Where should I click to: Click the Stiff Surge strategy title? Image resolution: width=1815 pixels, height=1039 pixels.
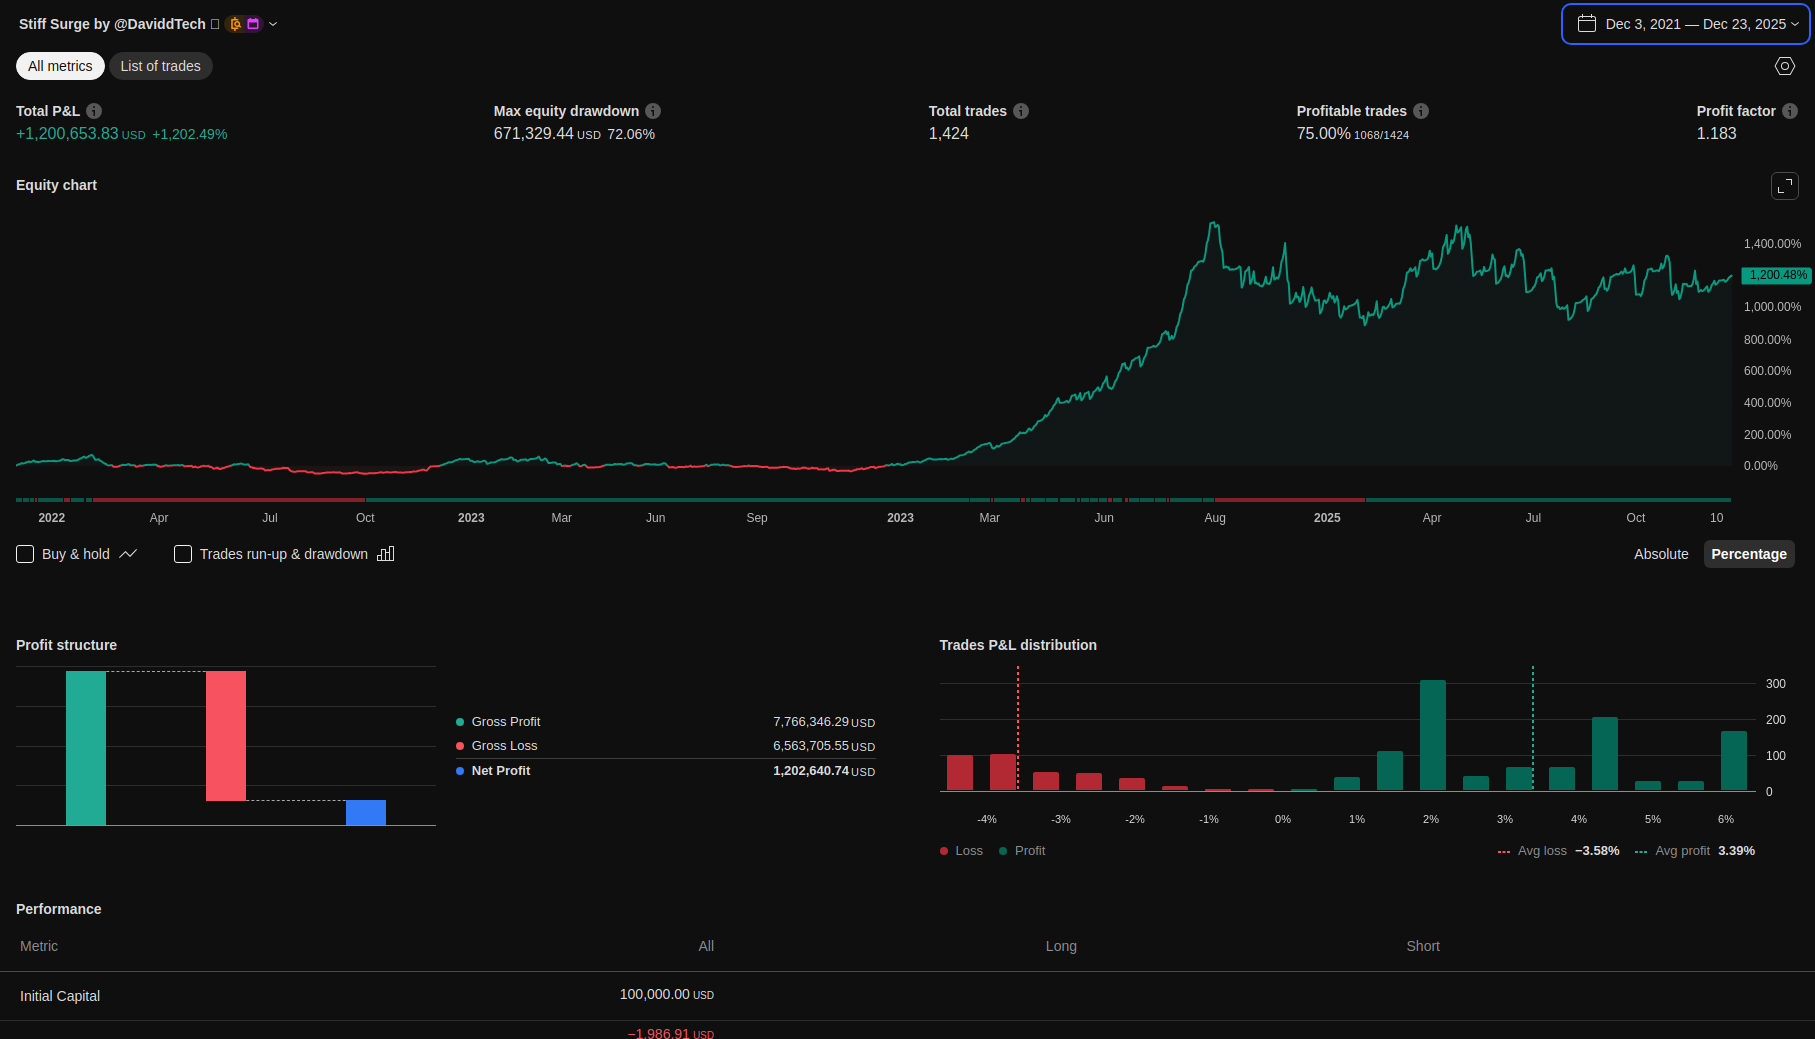pyautogui.click(x=112, y=24)
